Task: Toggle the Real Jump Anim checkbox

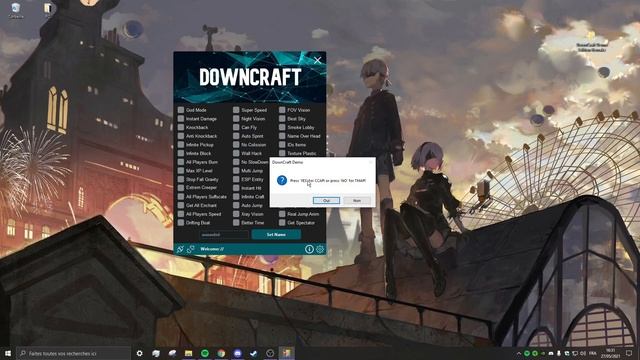Action: coord(282,214)
